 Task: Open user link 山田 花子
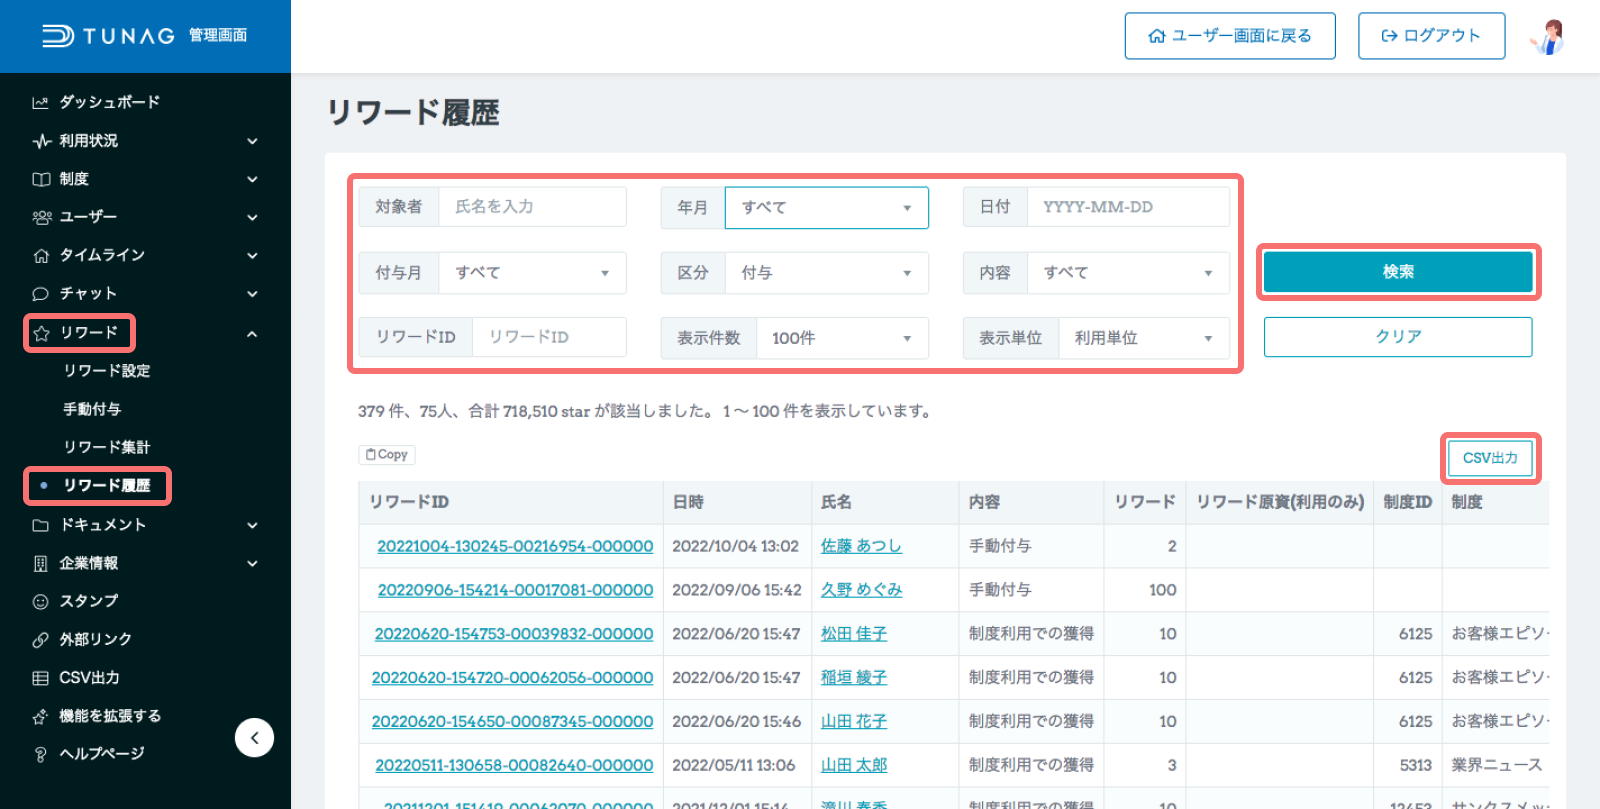854,721
